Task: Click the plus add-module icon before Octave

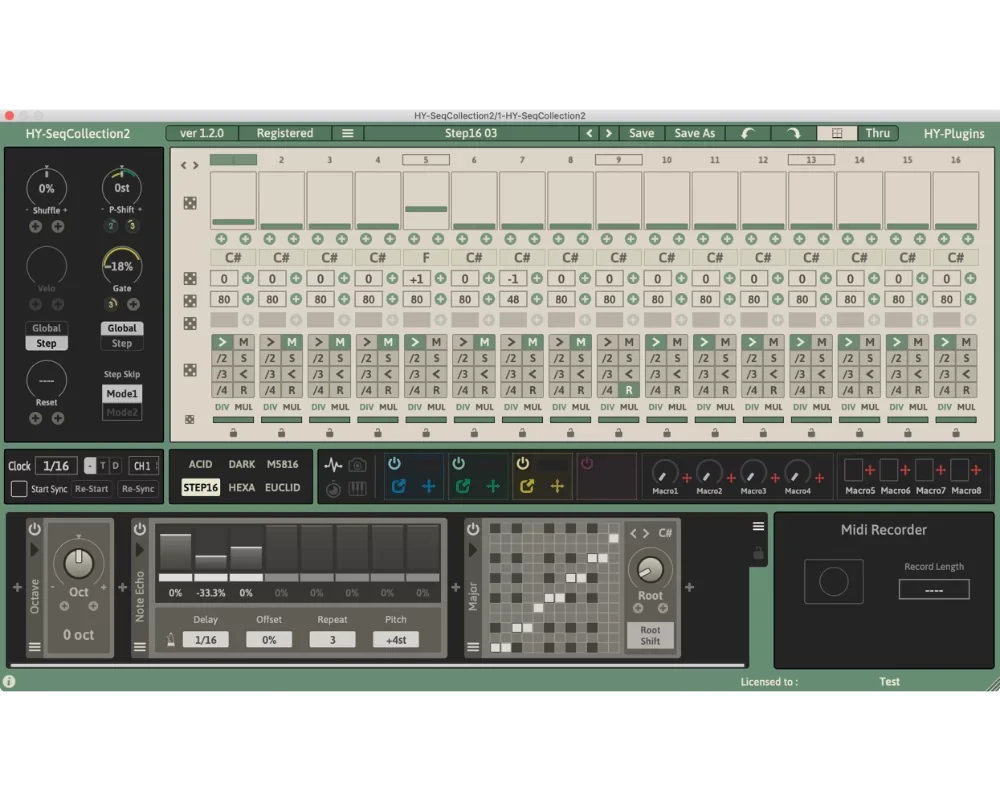Action: point(17,587)
